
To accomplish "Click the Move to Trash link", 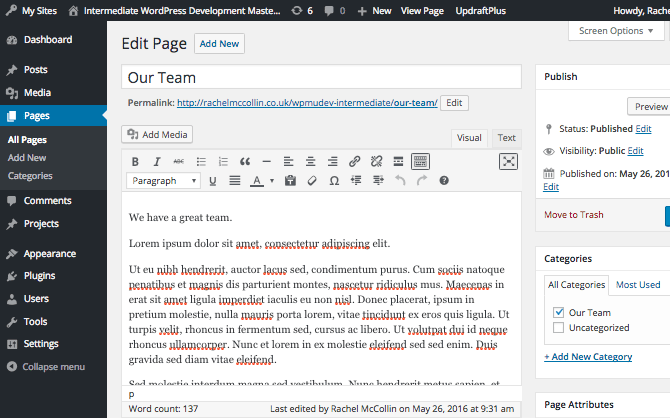I will pyautogui.click(x=573, y=215).
